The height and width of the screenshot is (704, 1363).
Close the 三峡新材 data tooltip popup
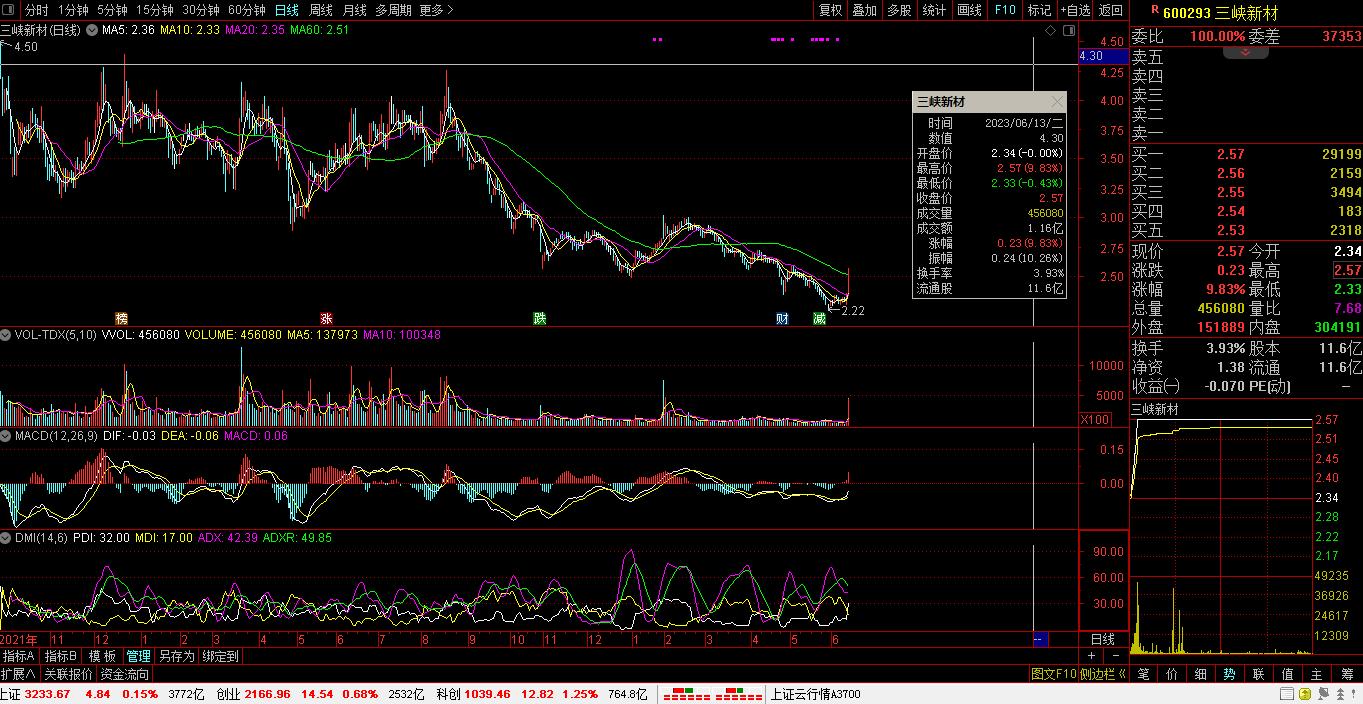(1057, 102)
